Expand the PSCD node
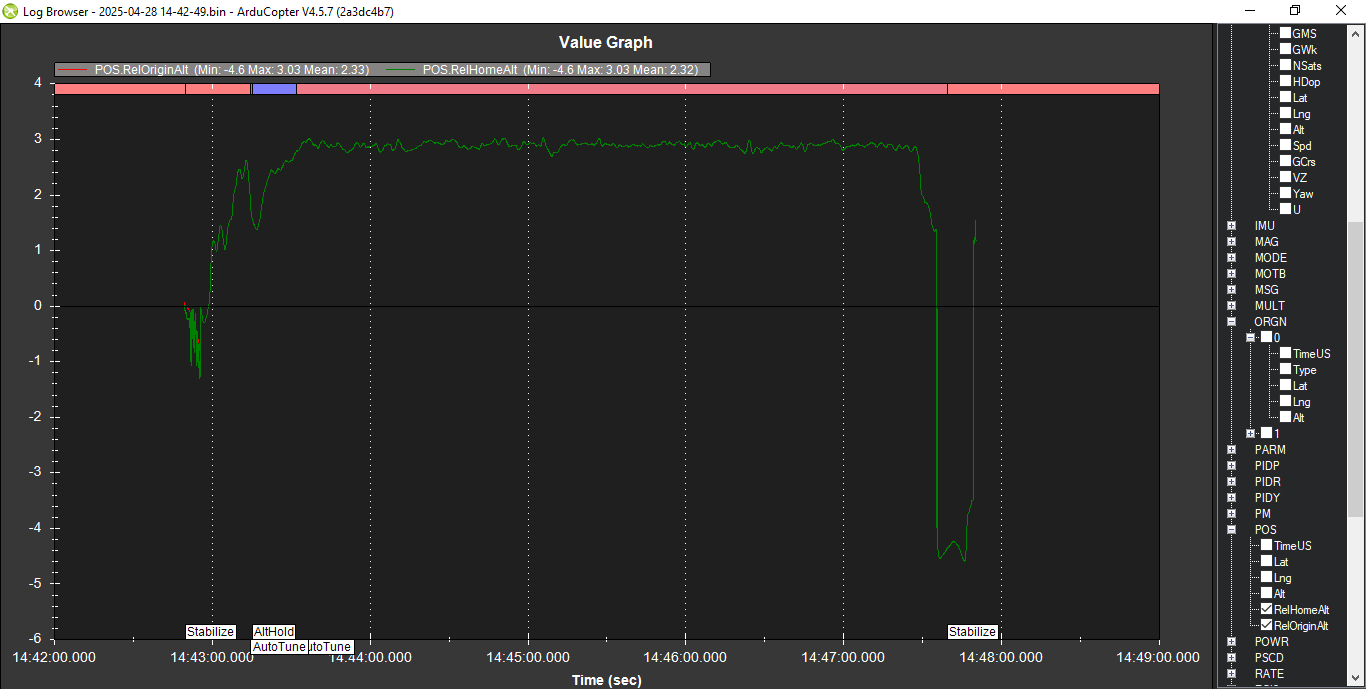 (x=1232, y=658)
